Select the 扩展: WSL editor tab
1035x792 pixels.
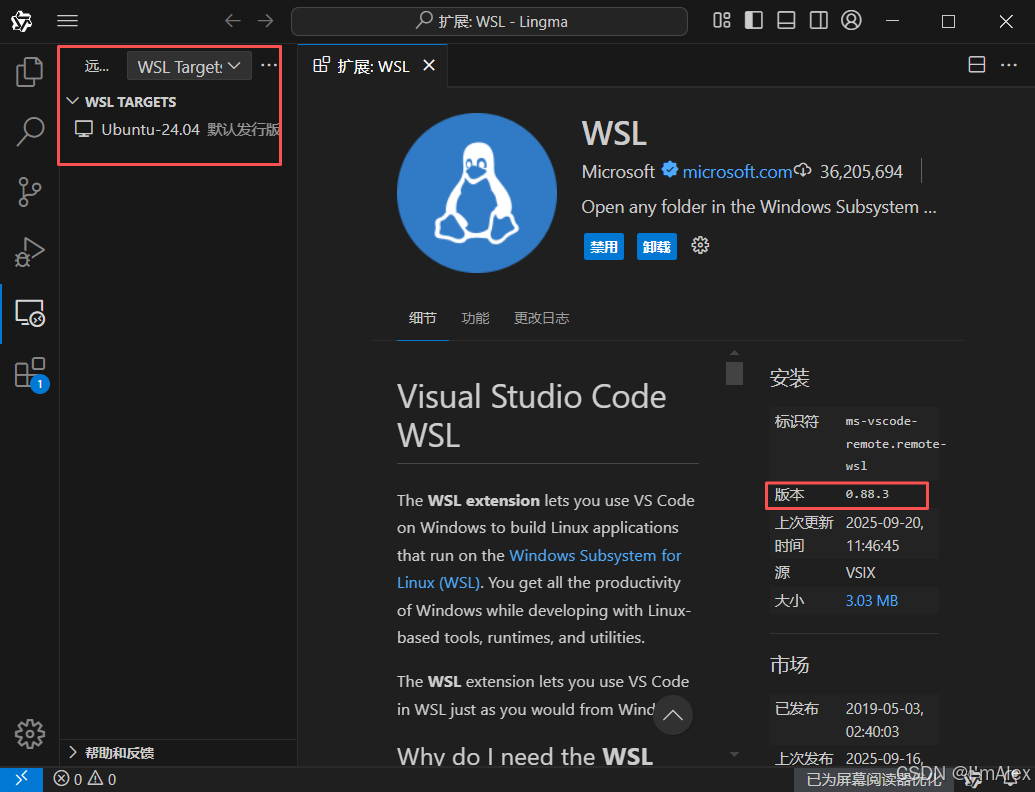pyautogui.click(x=373, y=65)
